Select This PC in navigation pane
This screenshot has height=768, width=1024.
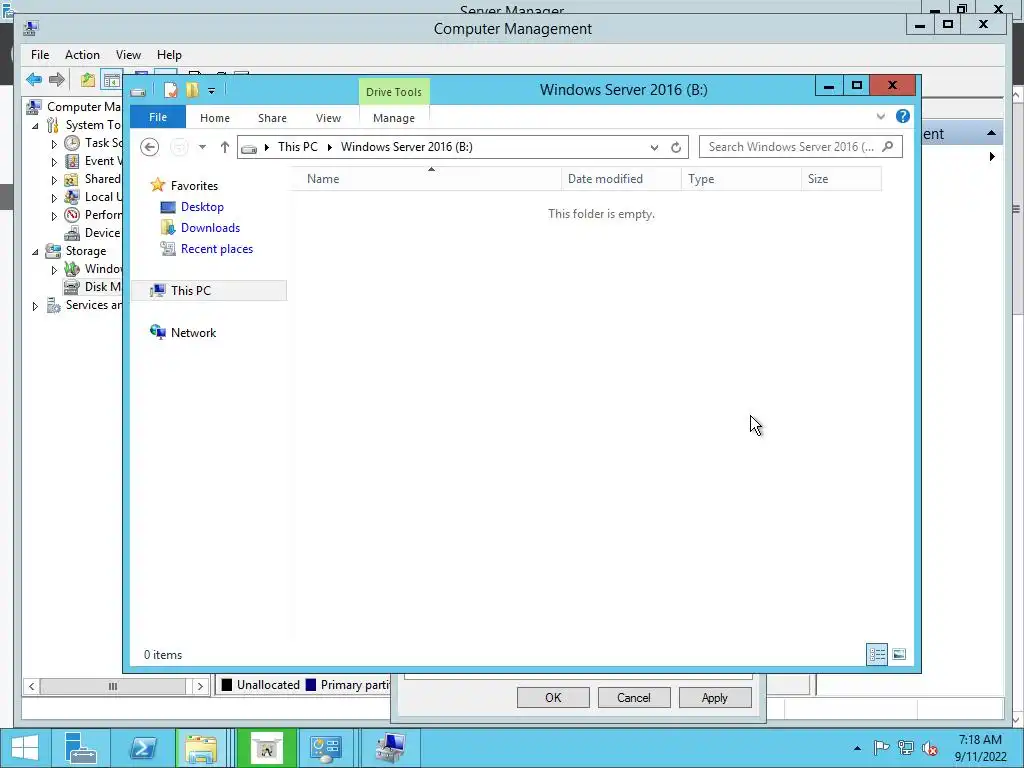(x=209, y=291)
